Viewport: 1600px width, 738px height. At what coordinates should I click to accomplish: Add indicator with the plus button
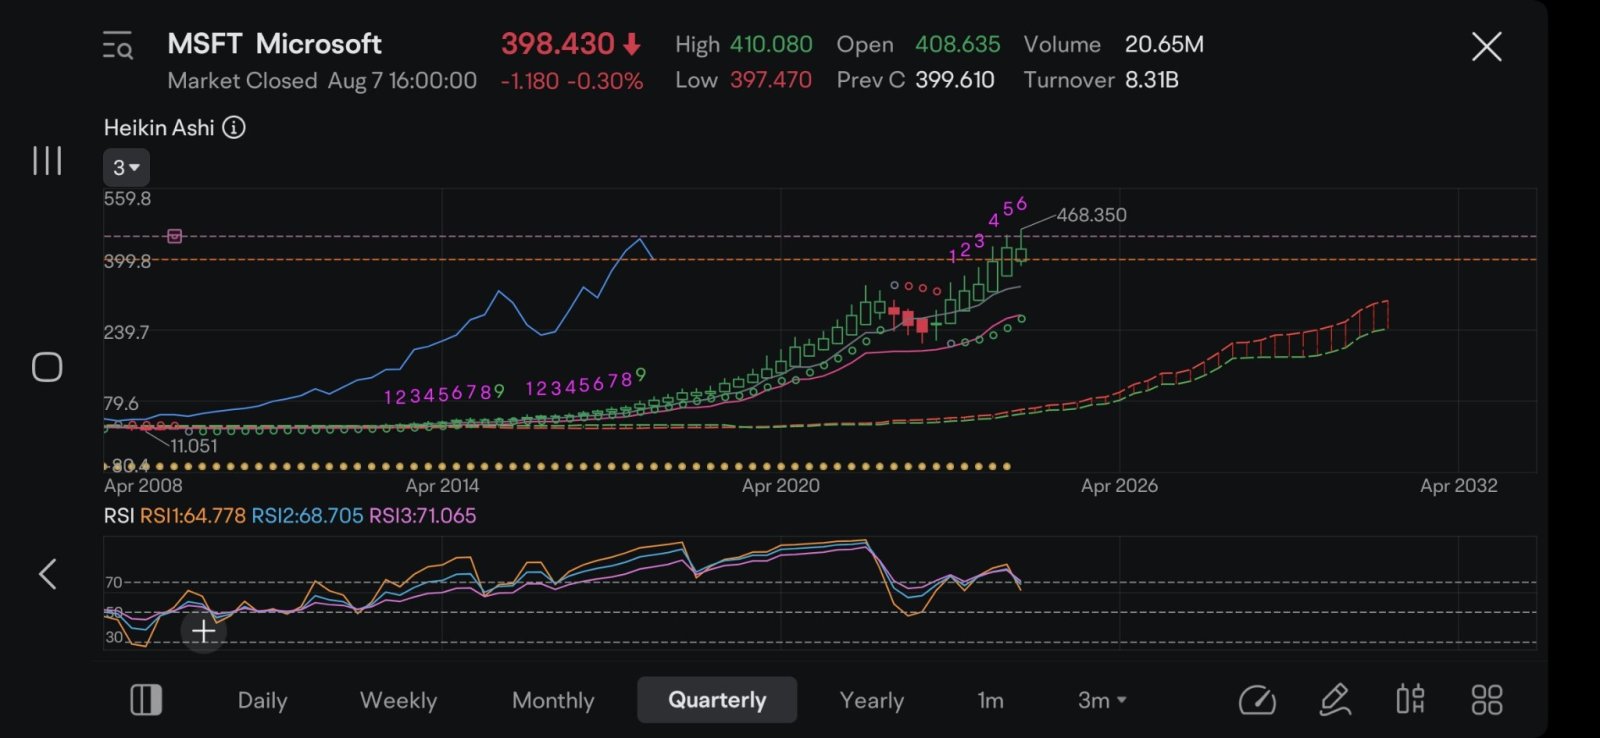point(203,632)
